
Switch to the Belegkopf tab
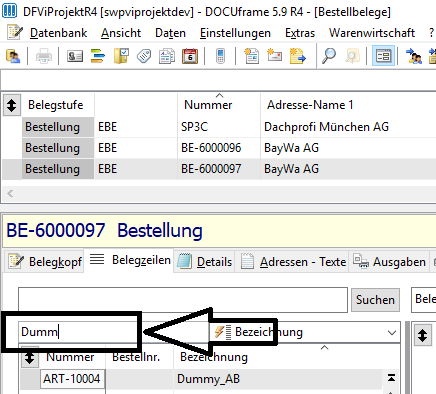44,262
